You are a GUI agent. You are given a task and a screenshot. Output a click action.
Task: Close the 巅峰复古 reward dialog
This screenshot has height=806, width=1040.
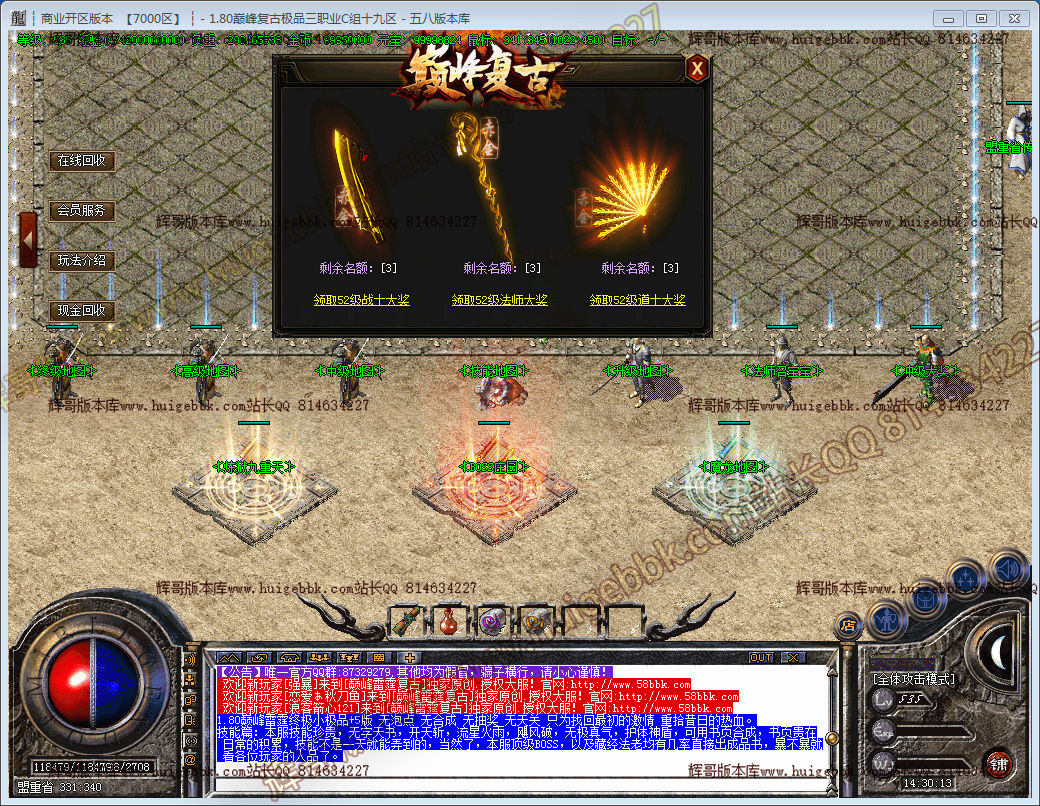[x=696, y=68]
